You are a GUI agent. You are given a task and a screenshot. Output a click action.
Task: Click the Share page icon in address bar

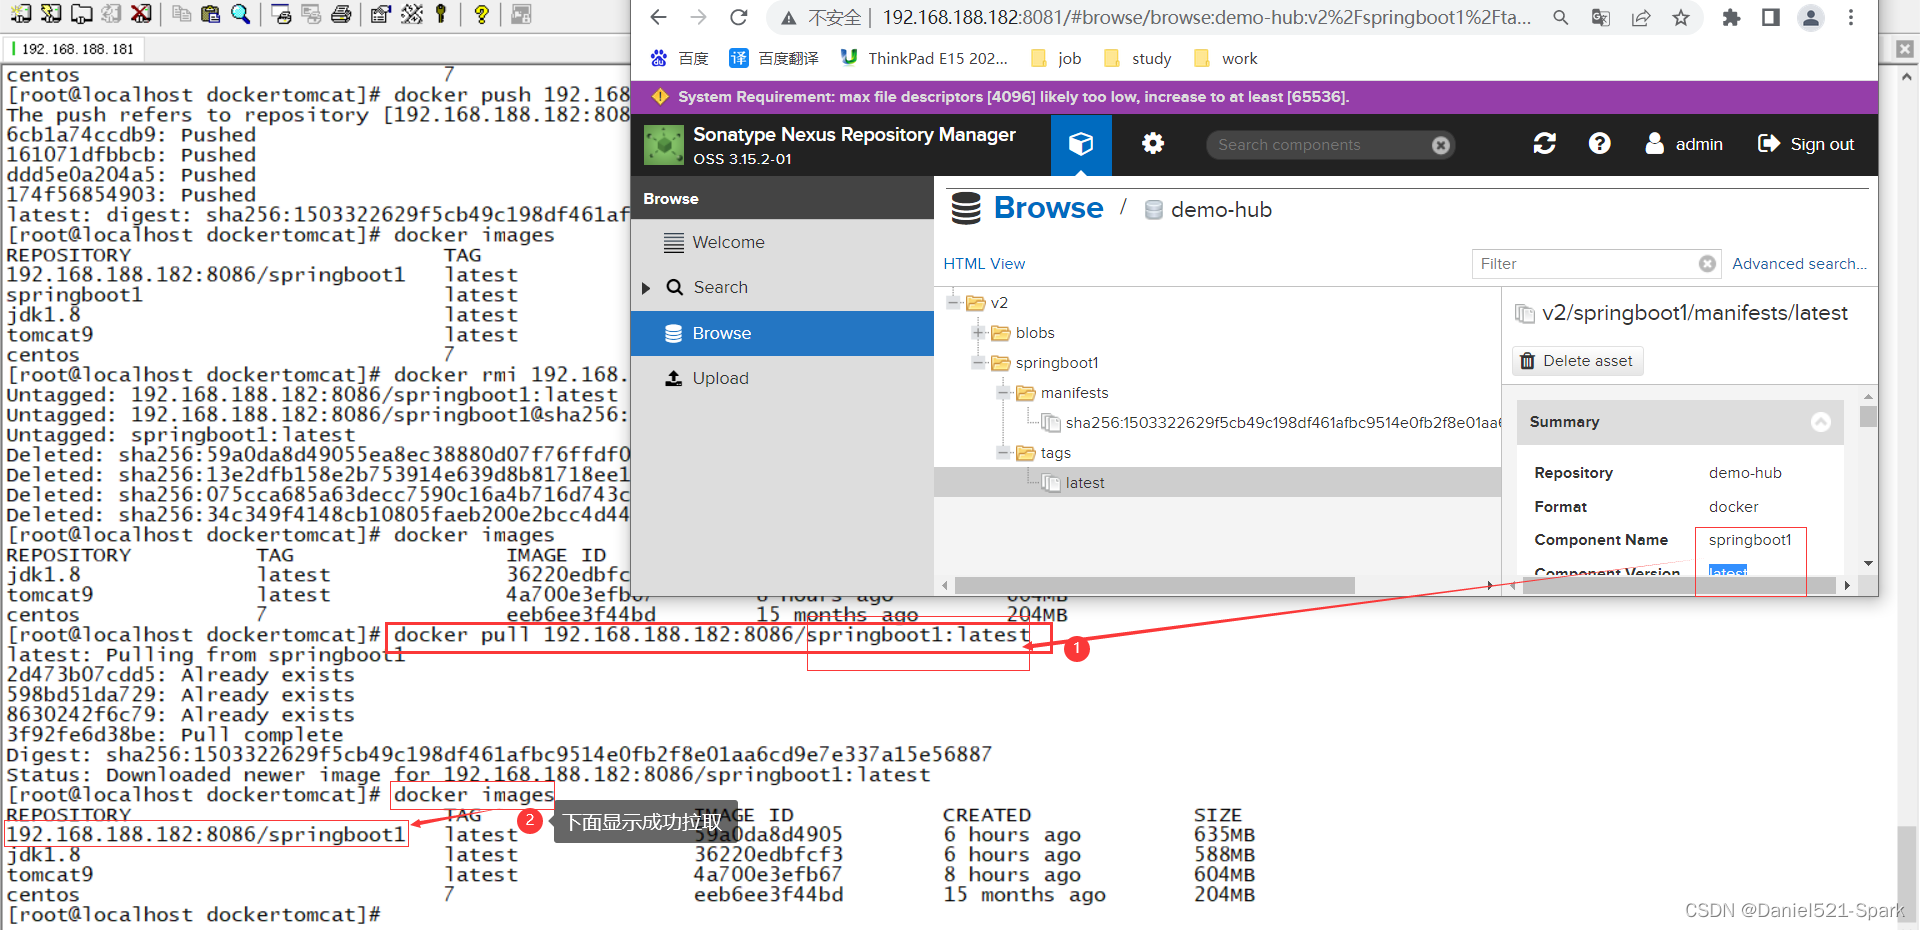click(x=1641, y=17)
